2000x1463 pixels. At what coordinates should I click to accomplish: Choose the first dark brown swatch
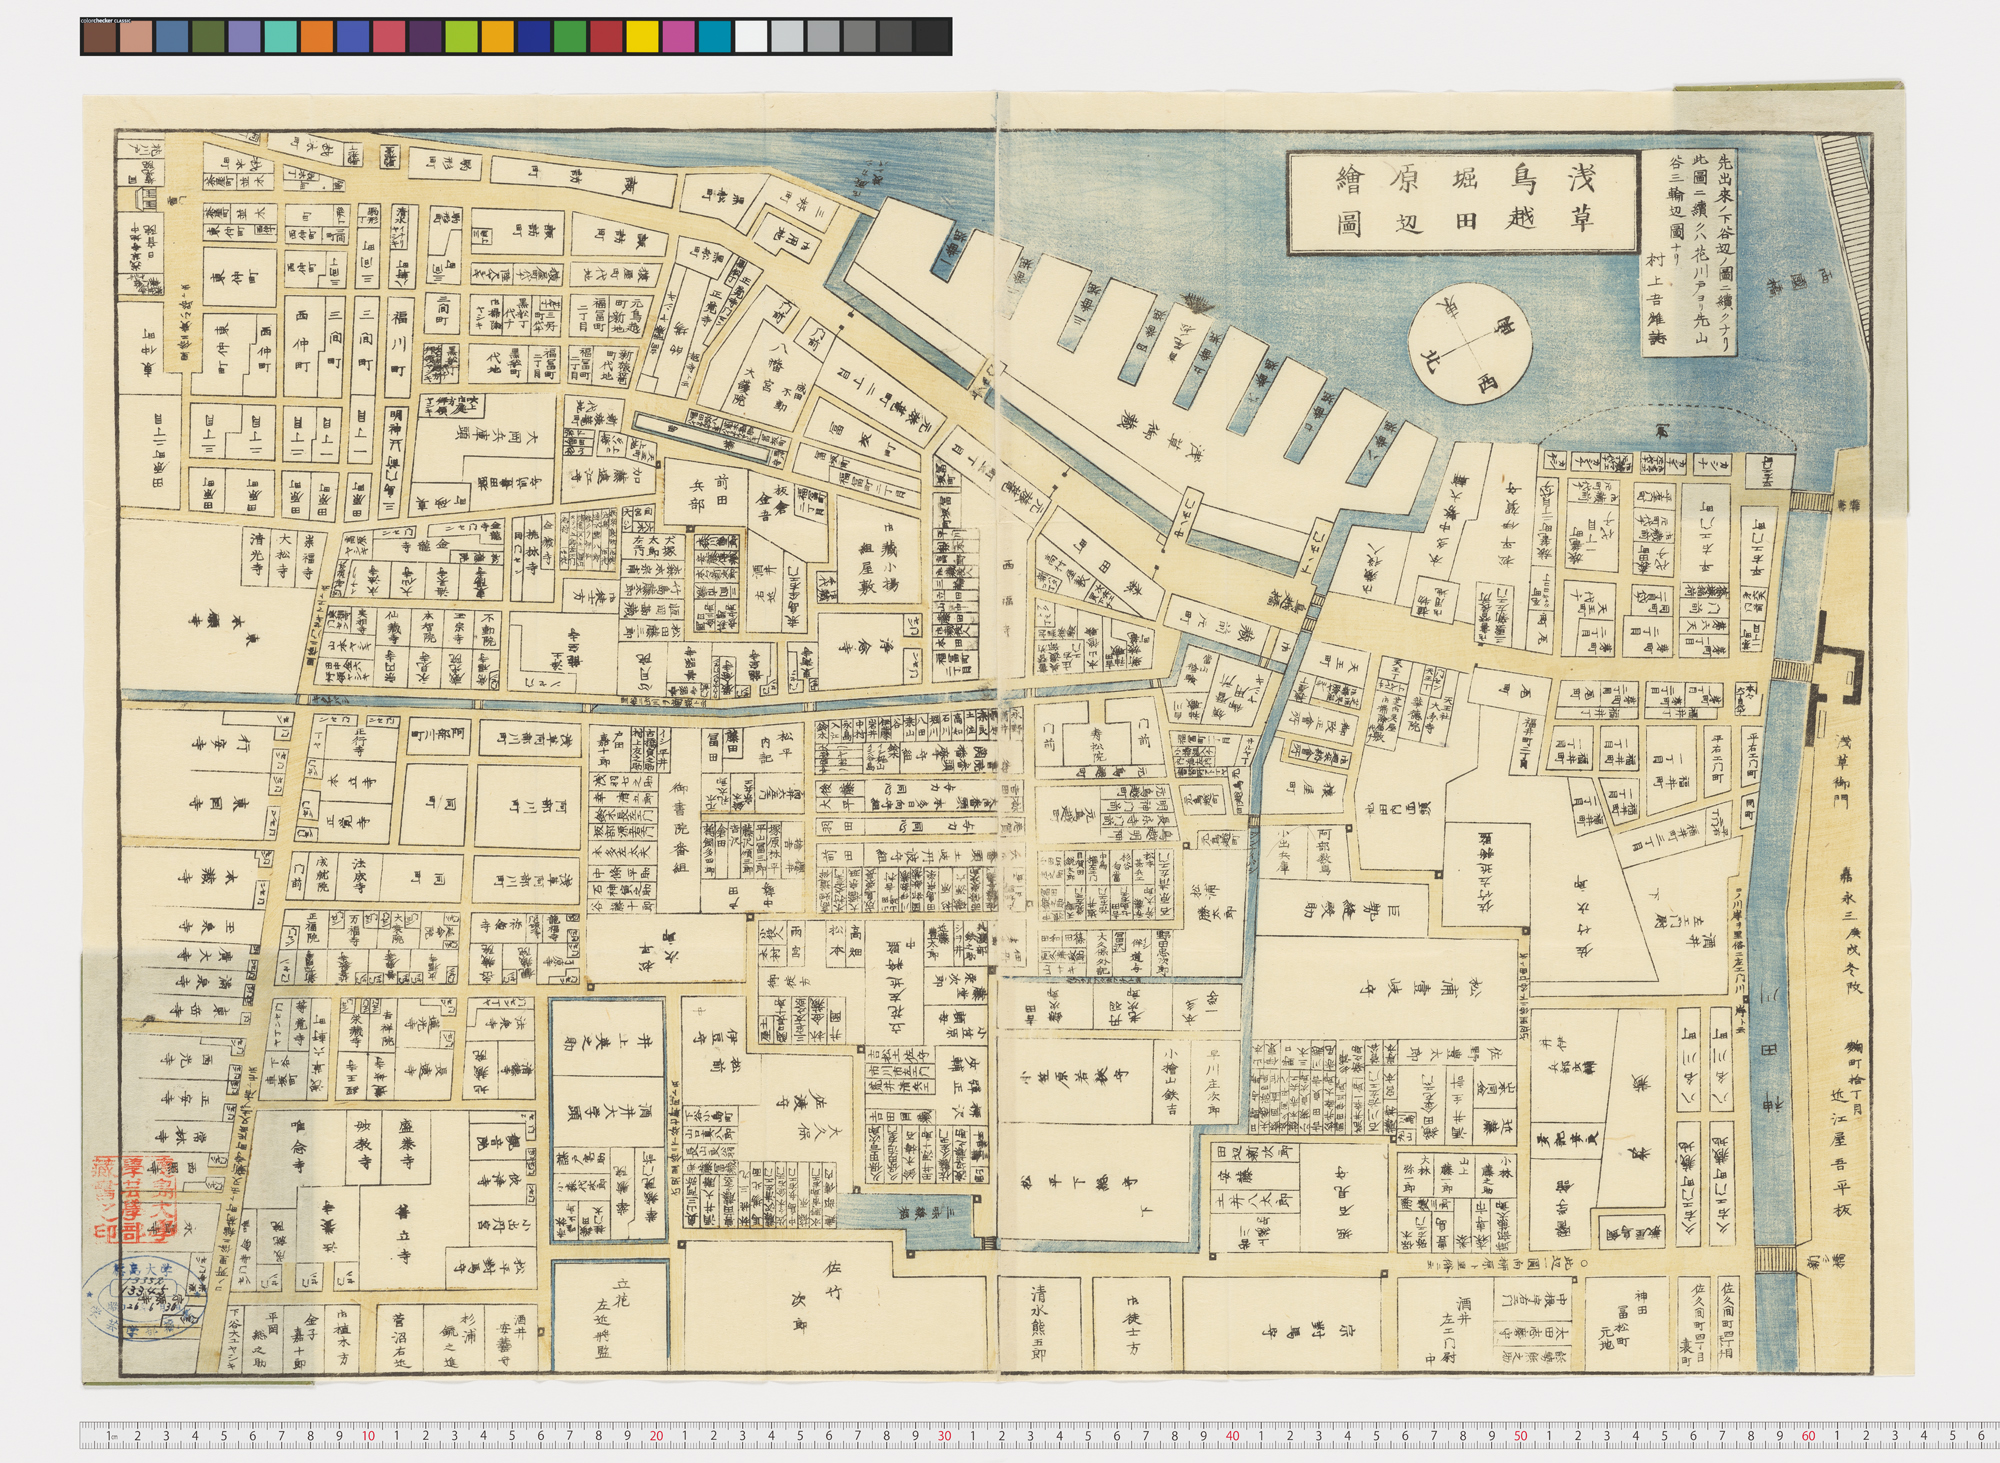tap(99, 37)
